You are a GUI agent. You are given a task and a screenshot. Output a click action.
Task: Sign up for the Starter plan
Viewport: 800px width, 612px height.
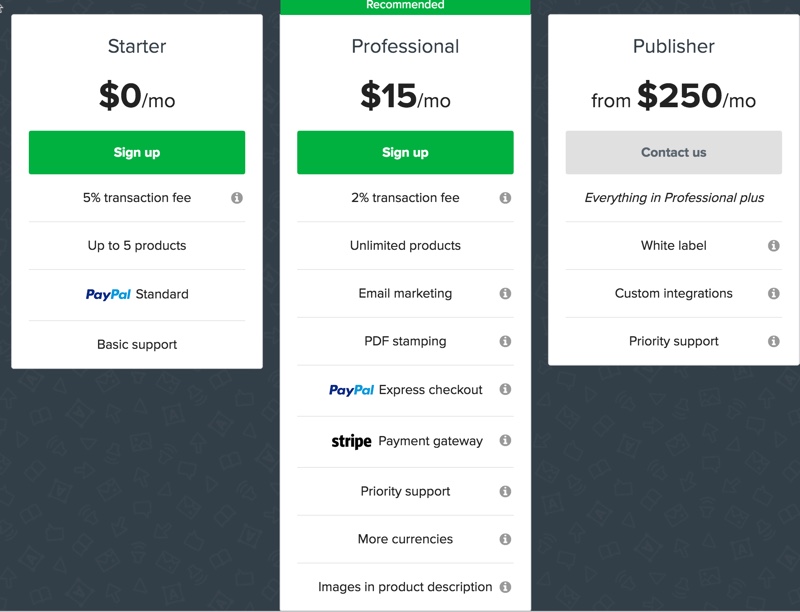pyautogui.click(x=137, y=152)
